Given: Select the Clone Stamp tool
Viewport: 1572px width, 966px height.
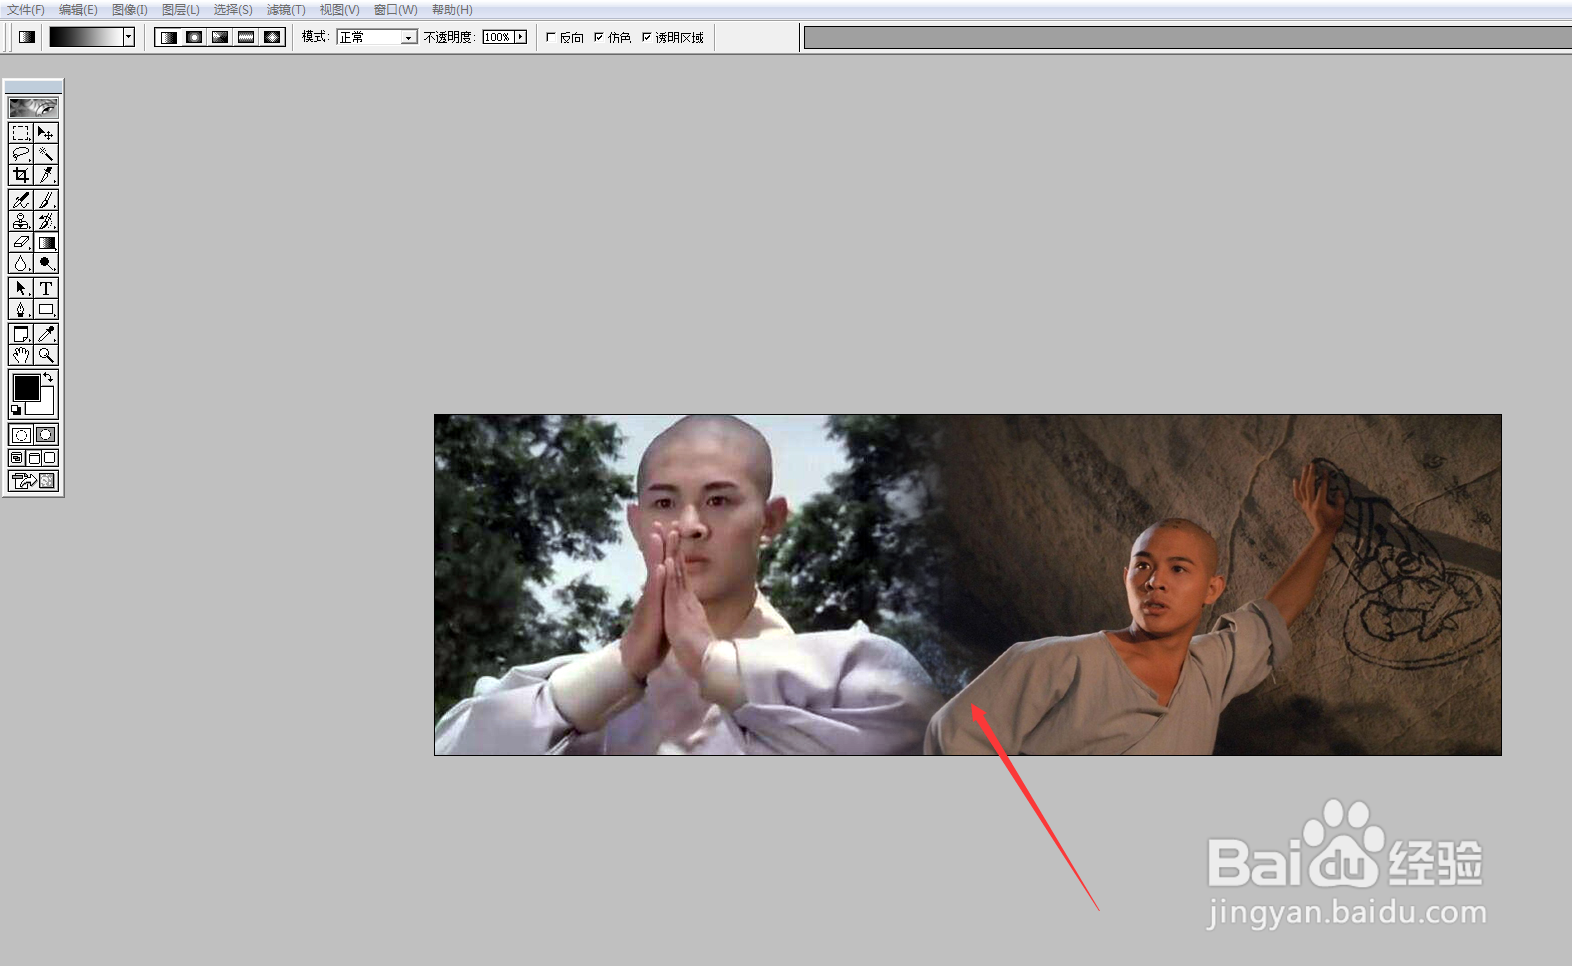Looking at the screenshot, I should [21, 222].
